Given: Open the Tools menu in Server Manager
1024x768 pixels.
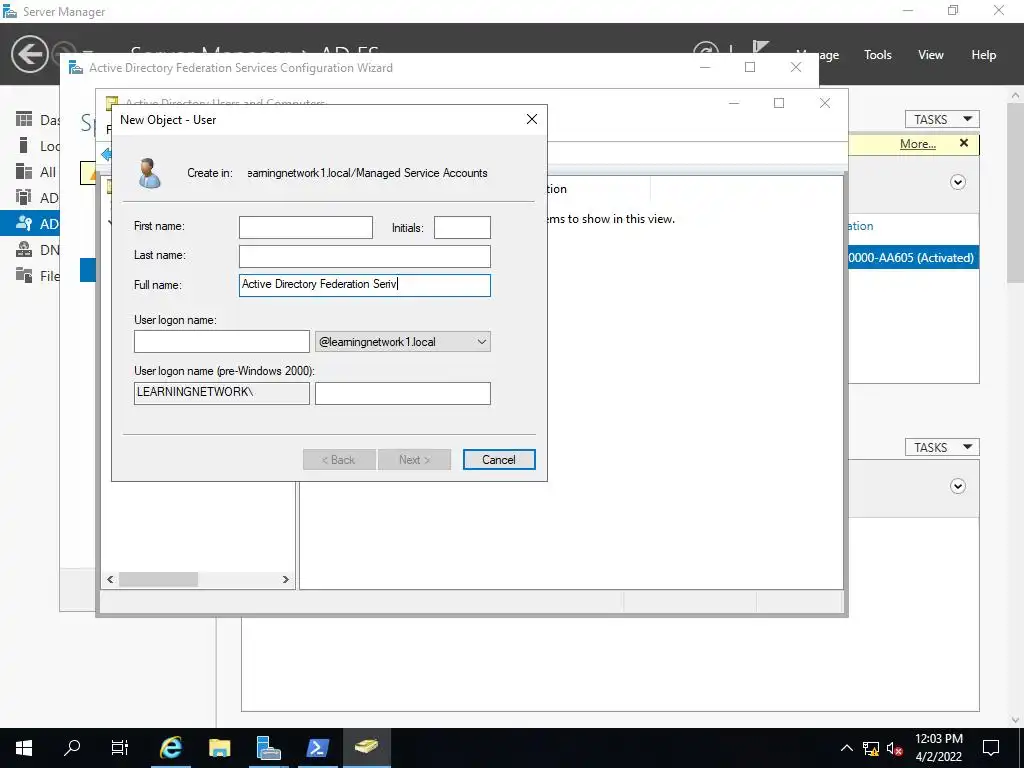Looking at the screenshot, I should click(877, 55).
